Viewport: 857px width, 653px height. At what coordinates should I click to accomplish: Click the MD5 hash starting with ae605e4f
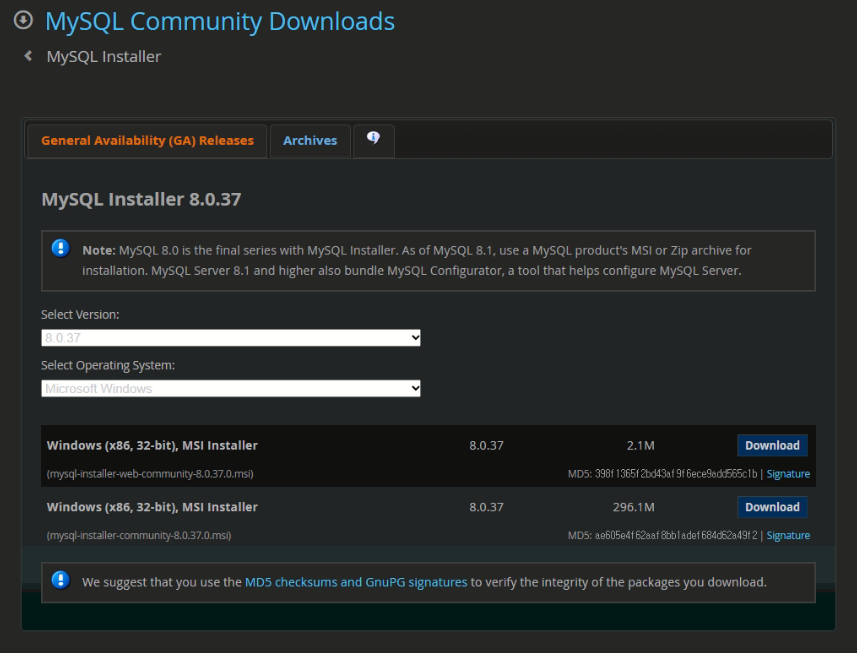pos(676,536)
